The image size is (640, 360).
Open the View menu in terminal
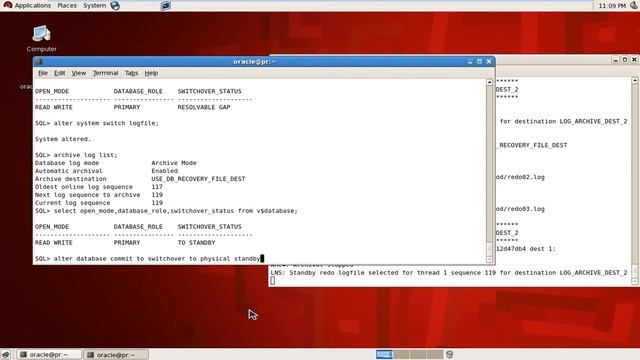coord(79,73)
